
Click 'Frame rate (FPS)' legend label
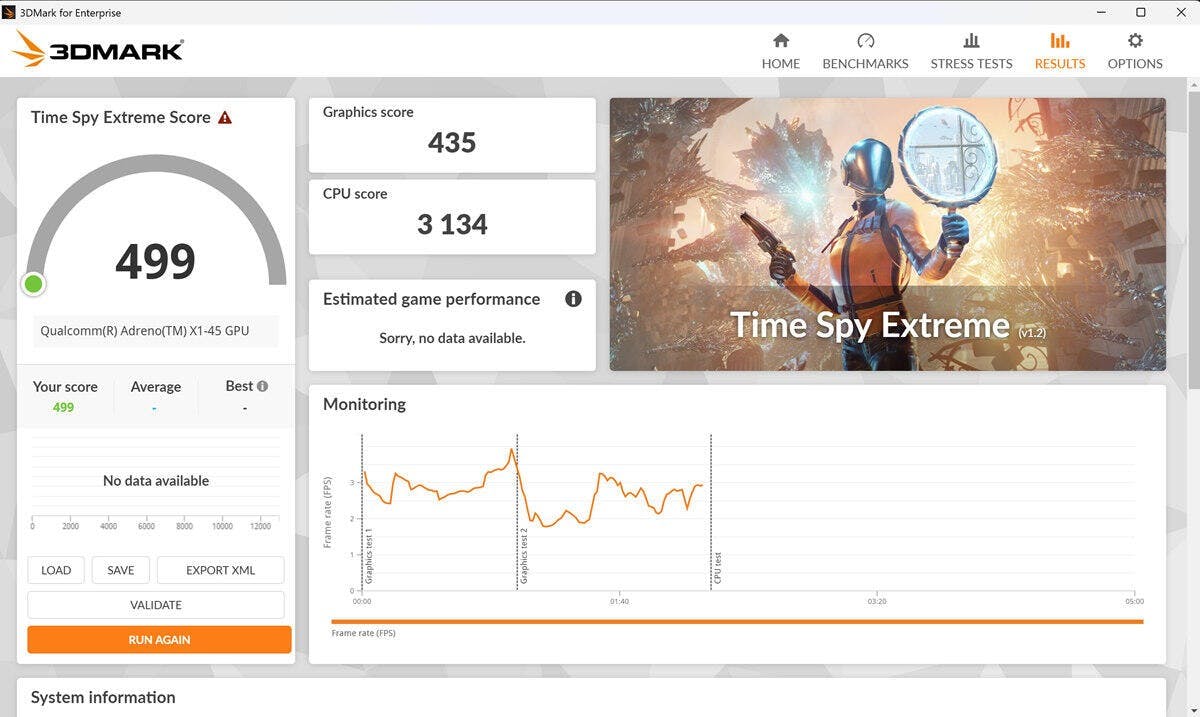click(x=363, y=633)
